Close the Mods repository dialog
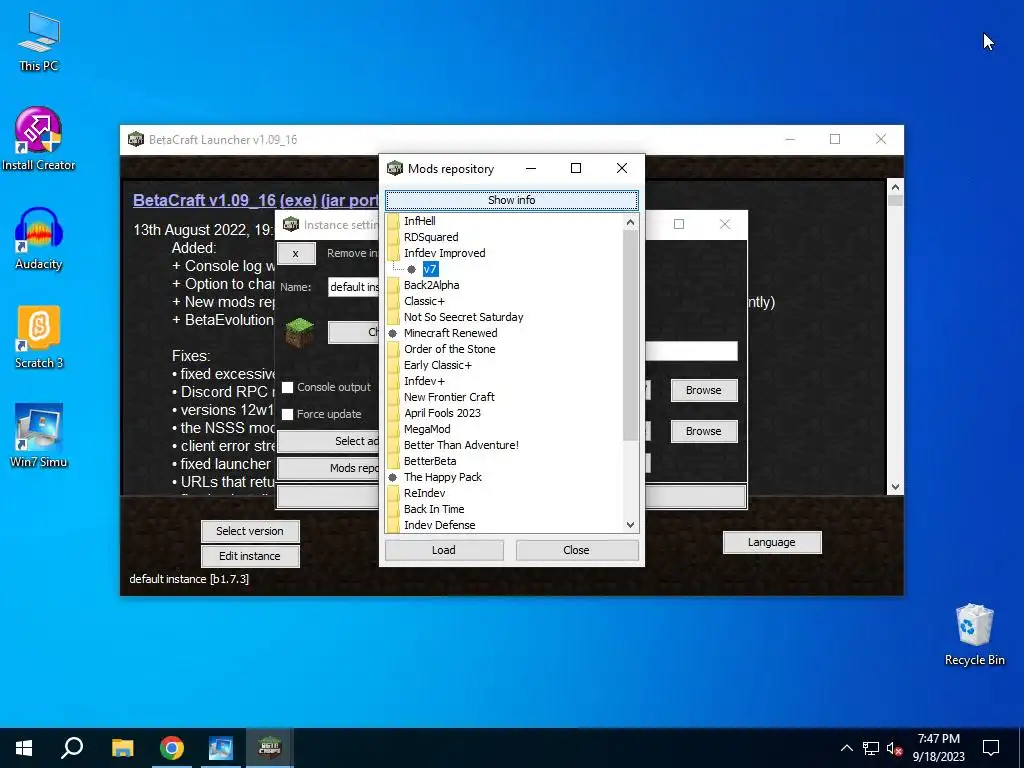1024x768 pixels. pos(577,550)
